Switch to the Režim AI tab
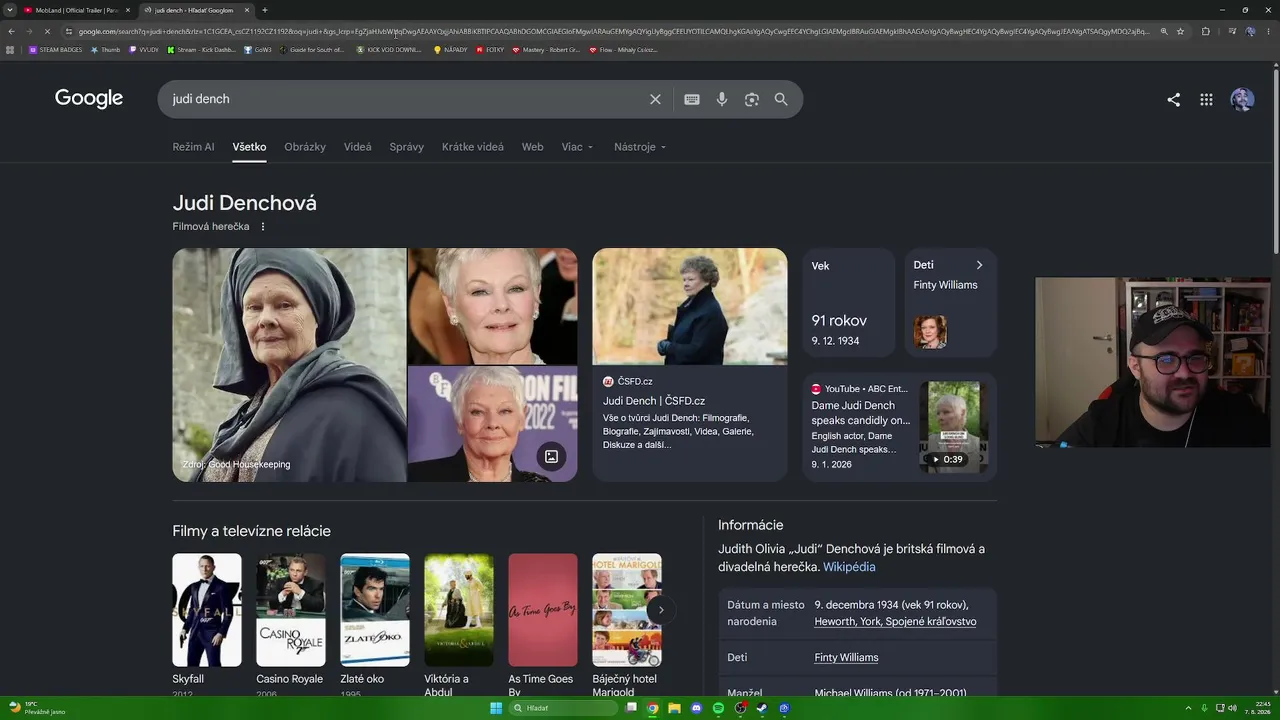This screenshot has height=720, width=1280. [193, 147]
